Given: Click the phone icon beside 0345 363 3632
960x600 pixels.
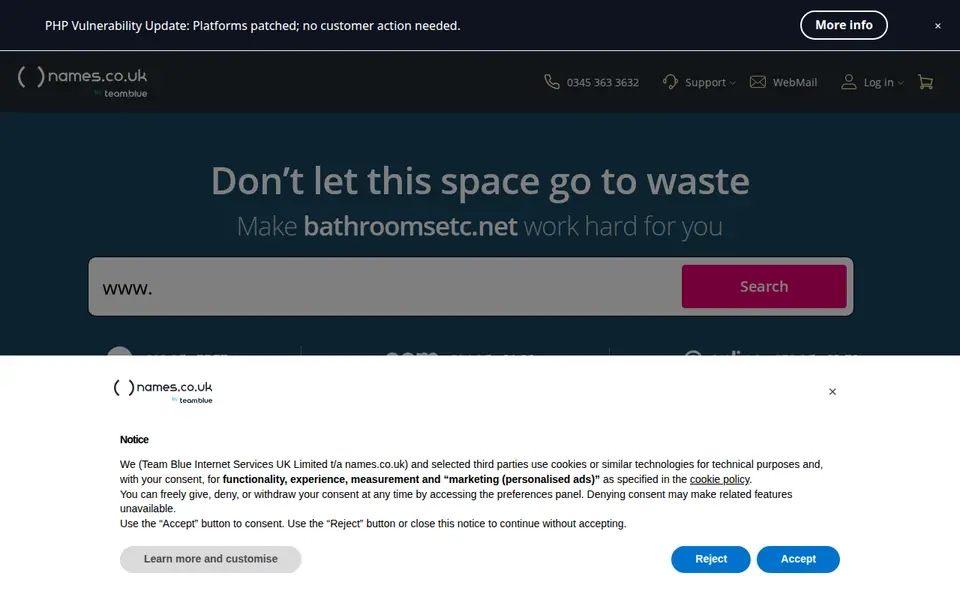Looking at the screenshot, I should click(552, 82).
